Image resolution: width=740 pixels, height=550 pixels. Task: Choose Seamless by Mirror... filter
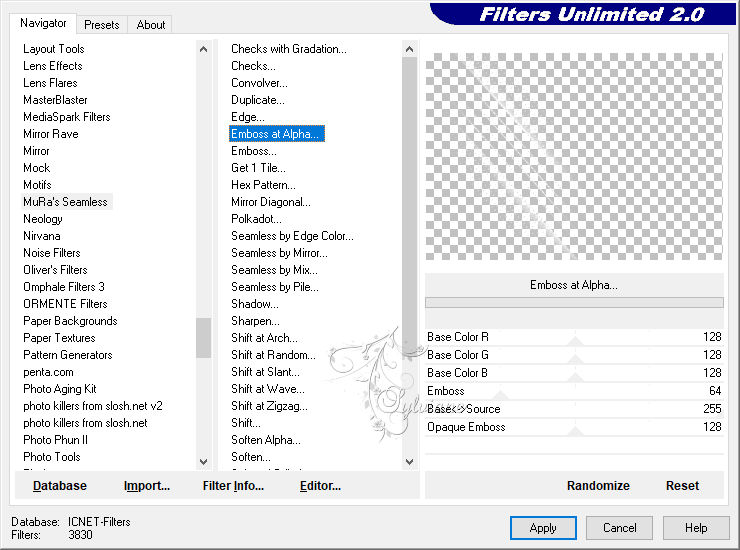click(279, 253)
